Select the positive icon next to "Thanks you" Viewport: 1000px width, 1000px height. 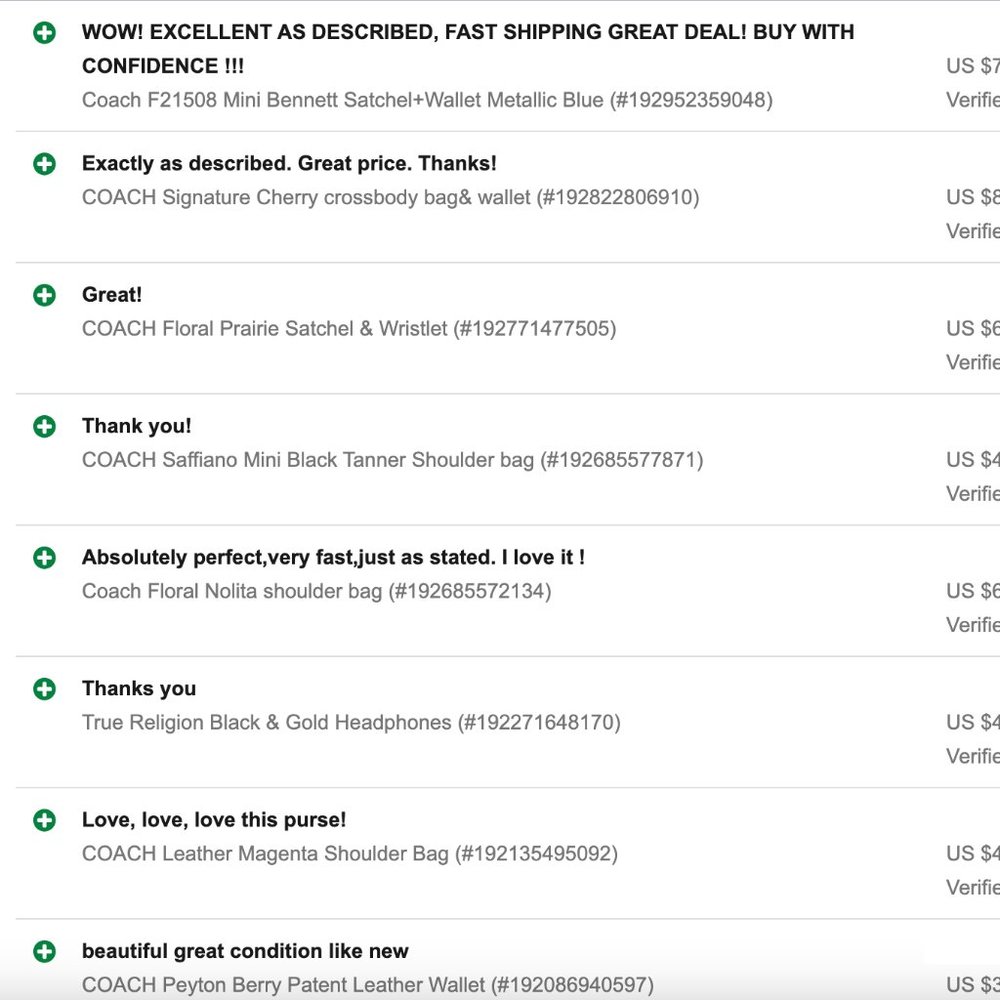click(x=44, y=689)
